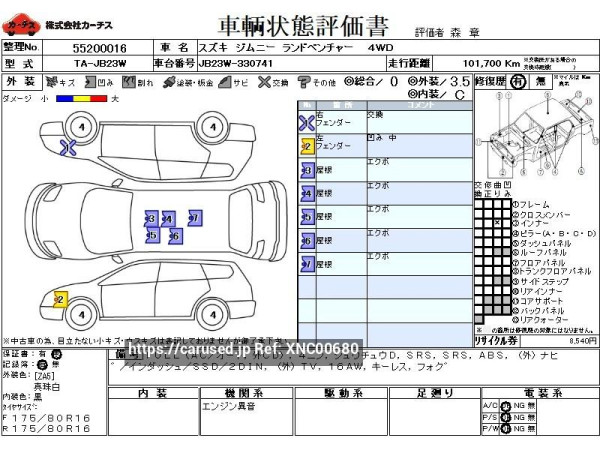
Task: Select circled 有 next to 修復歴
Action: [518, 82]
